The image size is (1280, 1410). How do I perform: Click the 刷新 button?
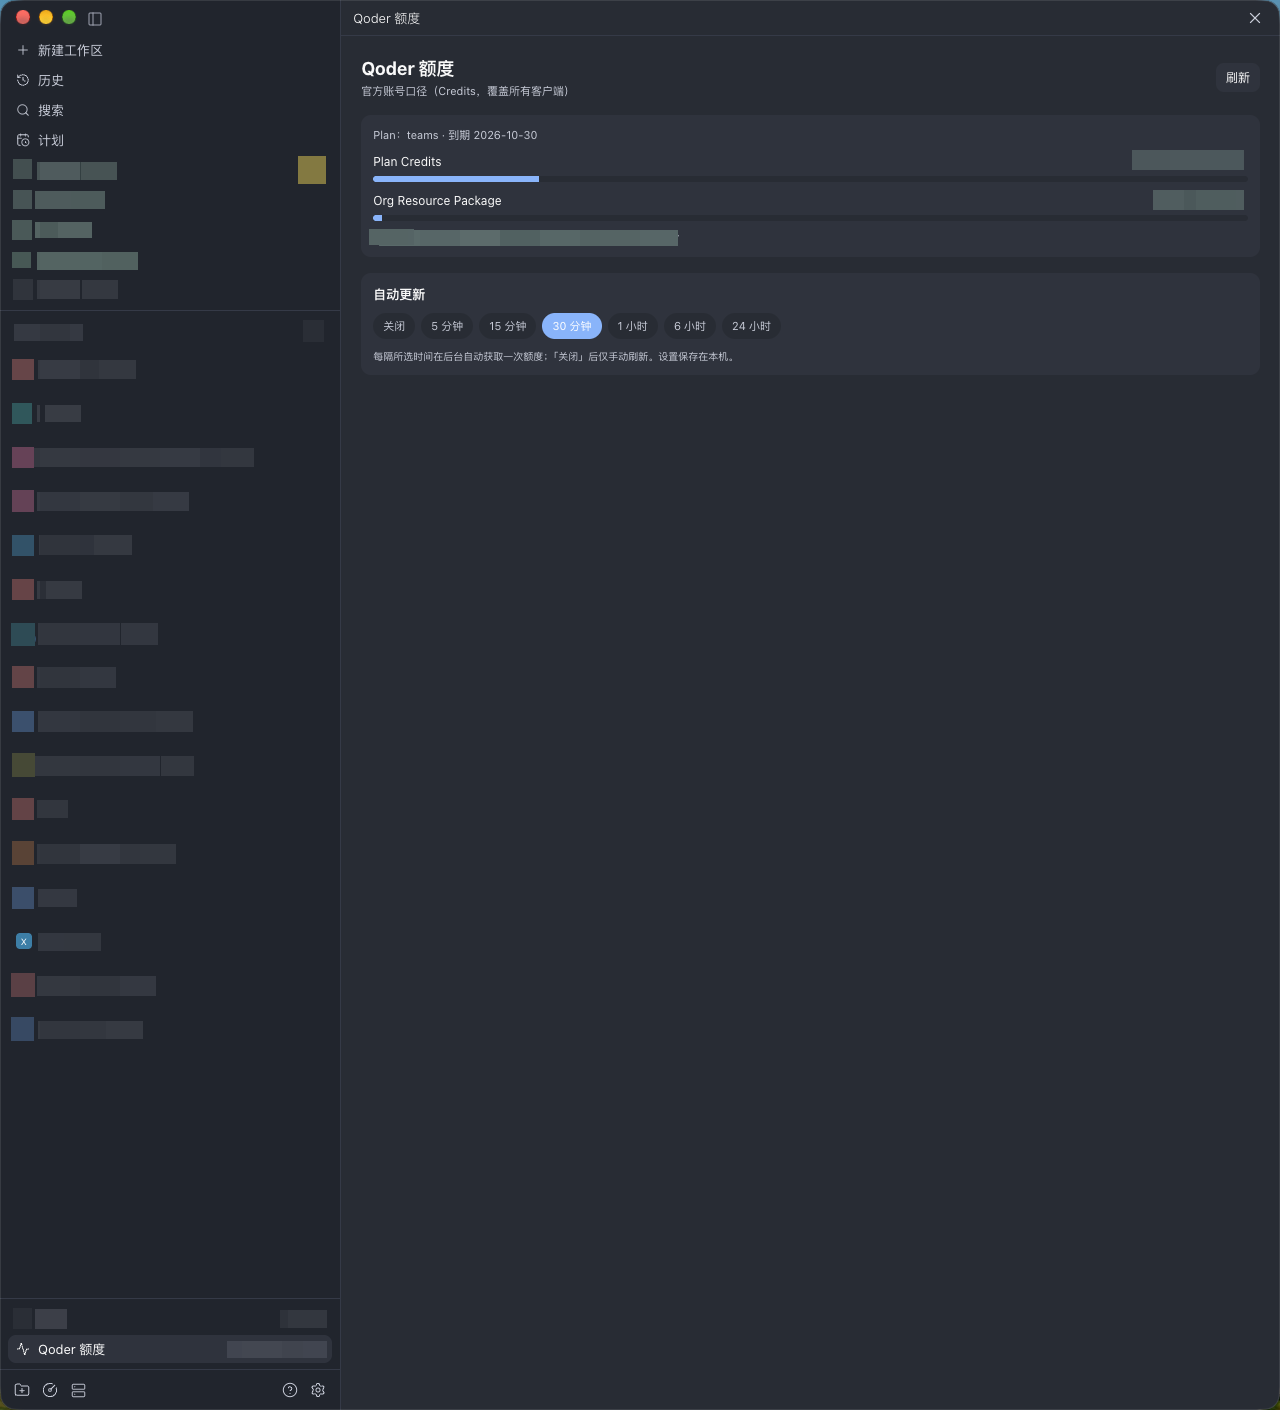point(1238,77)
